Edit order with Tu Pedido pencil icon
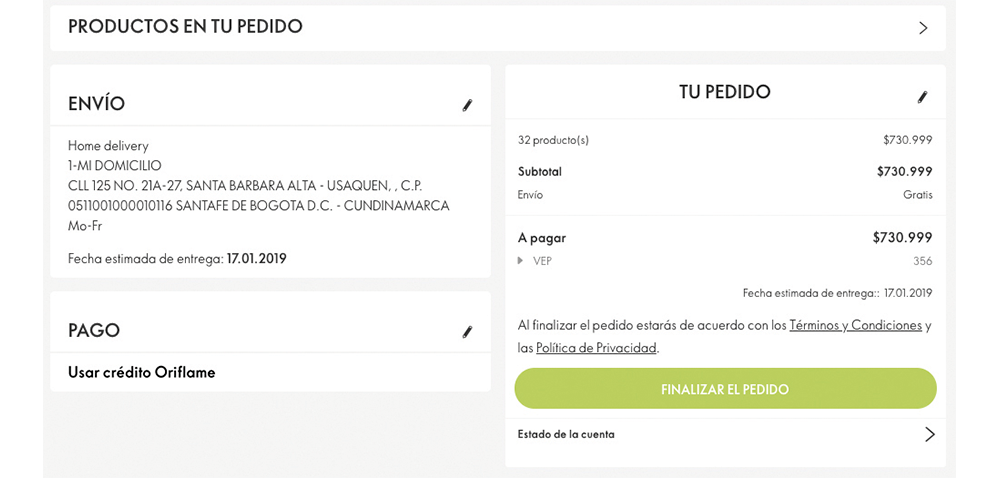Image resolution: width=1000 pixels, height=478 pixels. click(922, 97)
